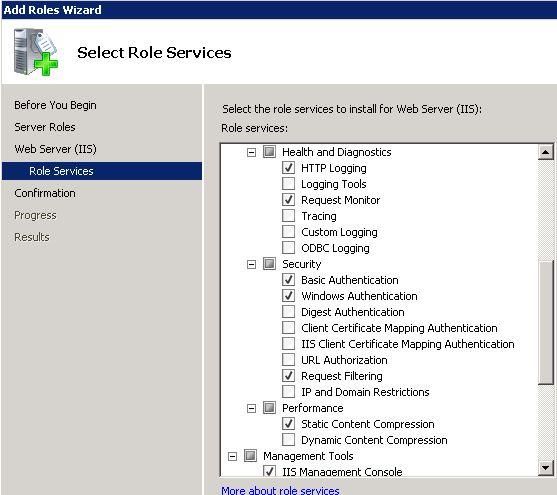Viewport: 557px width, 495px height.
Task: Select Web Server (IIS) in sidebar
Action: (55, 149)
